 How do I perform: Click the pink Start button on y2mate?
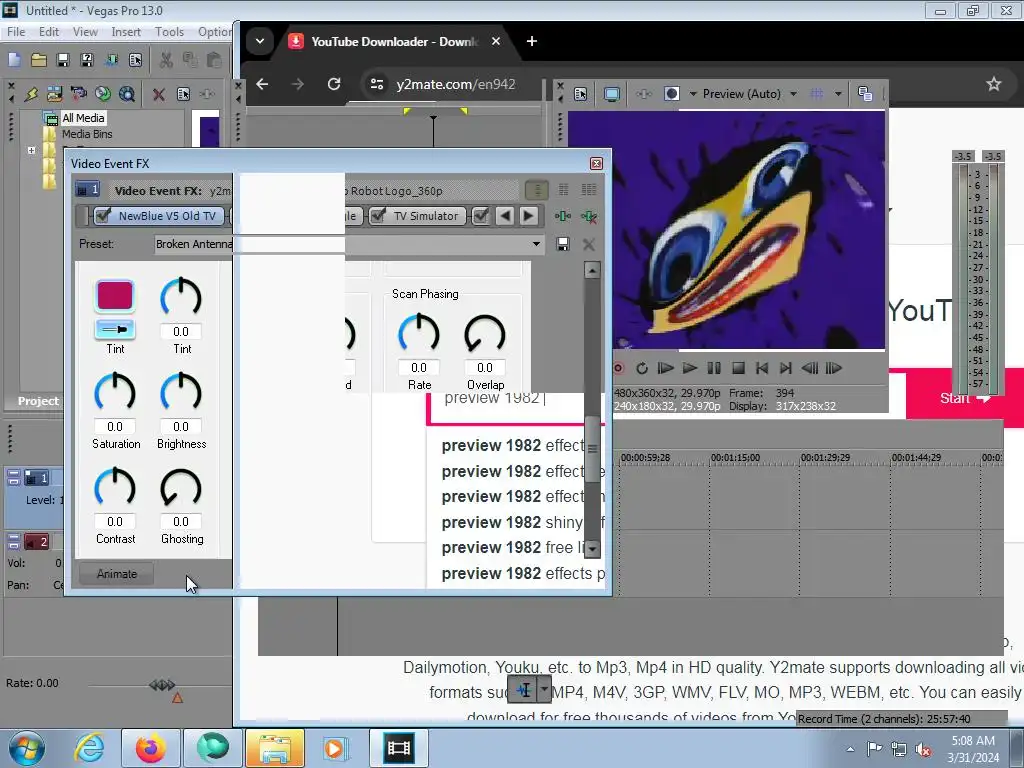pyautogui.click(x=965, y=398)
